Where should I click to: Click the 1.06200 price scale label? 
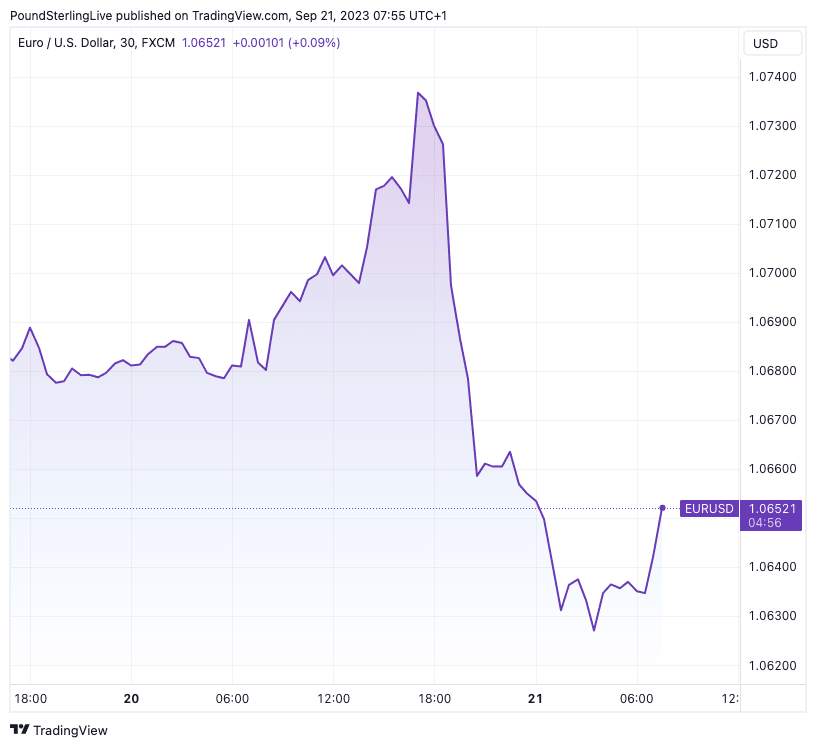[771, 665]
